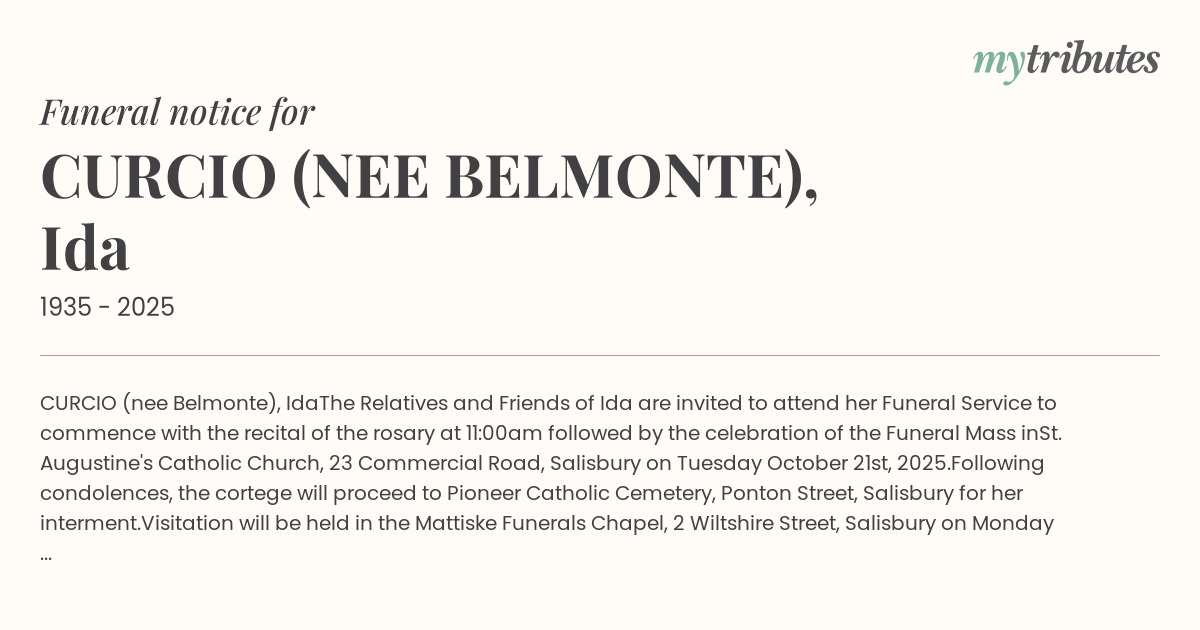Click the trailing ellipsis below the notice

tap(46, 554)
